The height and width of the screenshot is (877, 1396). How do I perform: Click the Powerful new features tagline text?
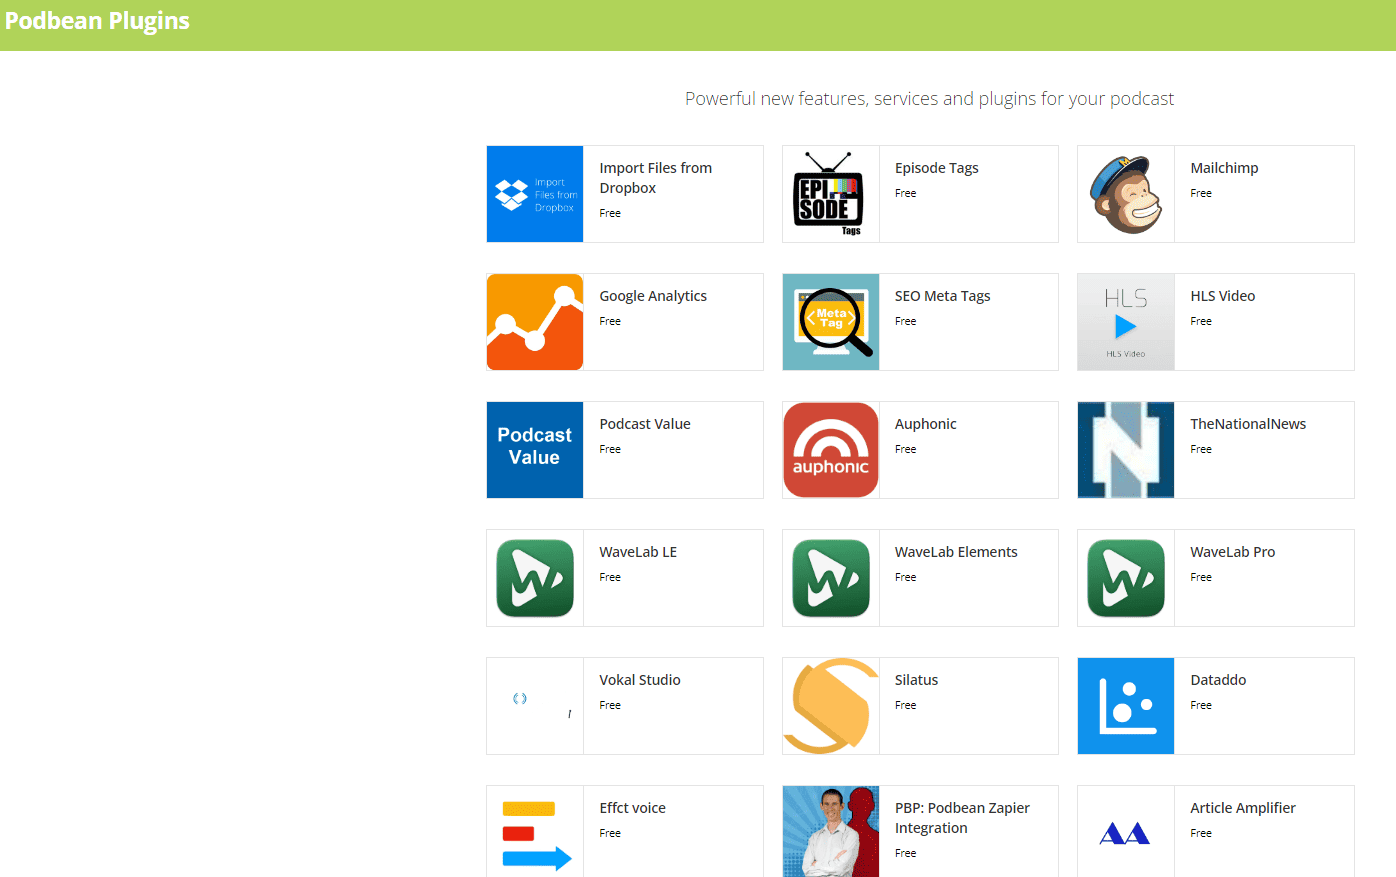coord(929,99)
